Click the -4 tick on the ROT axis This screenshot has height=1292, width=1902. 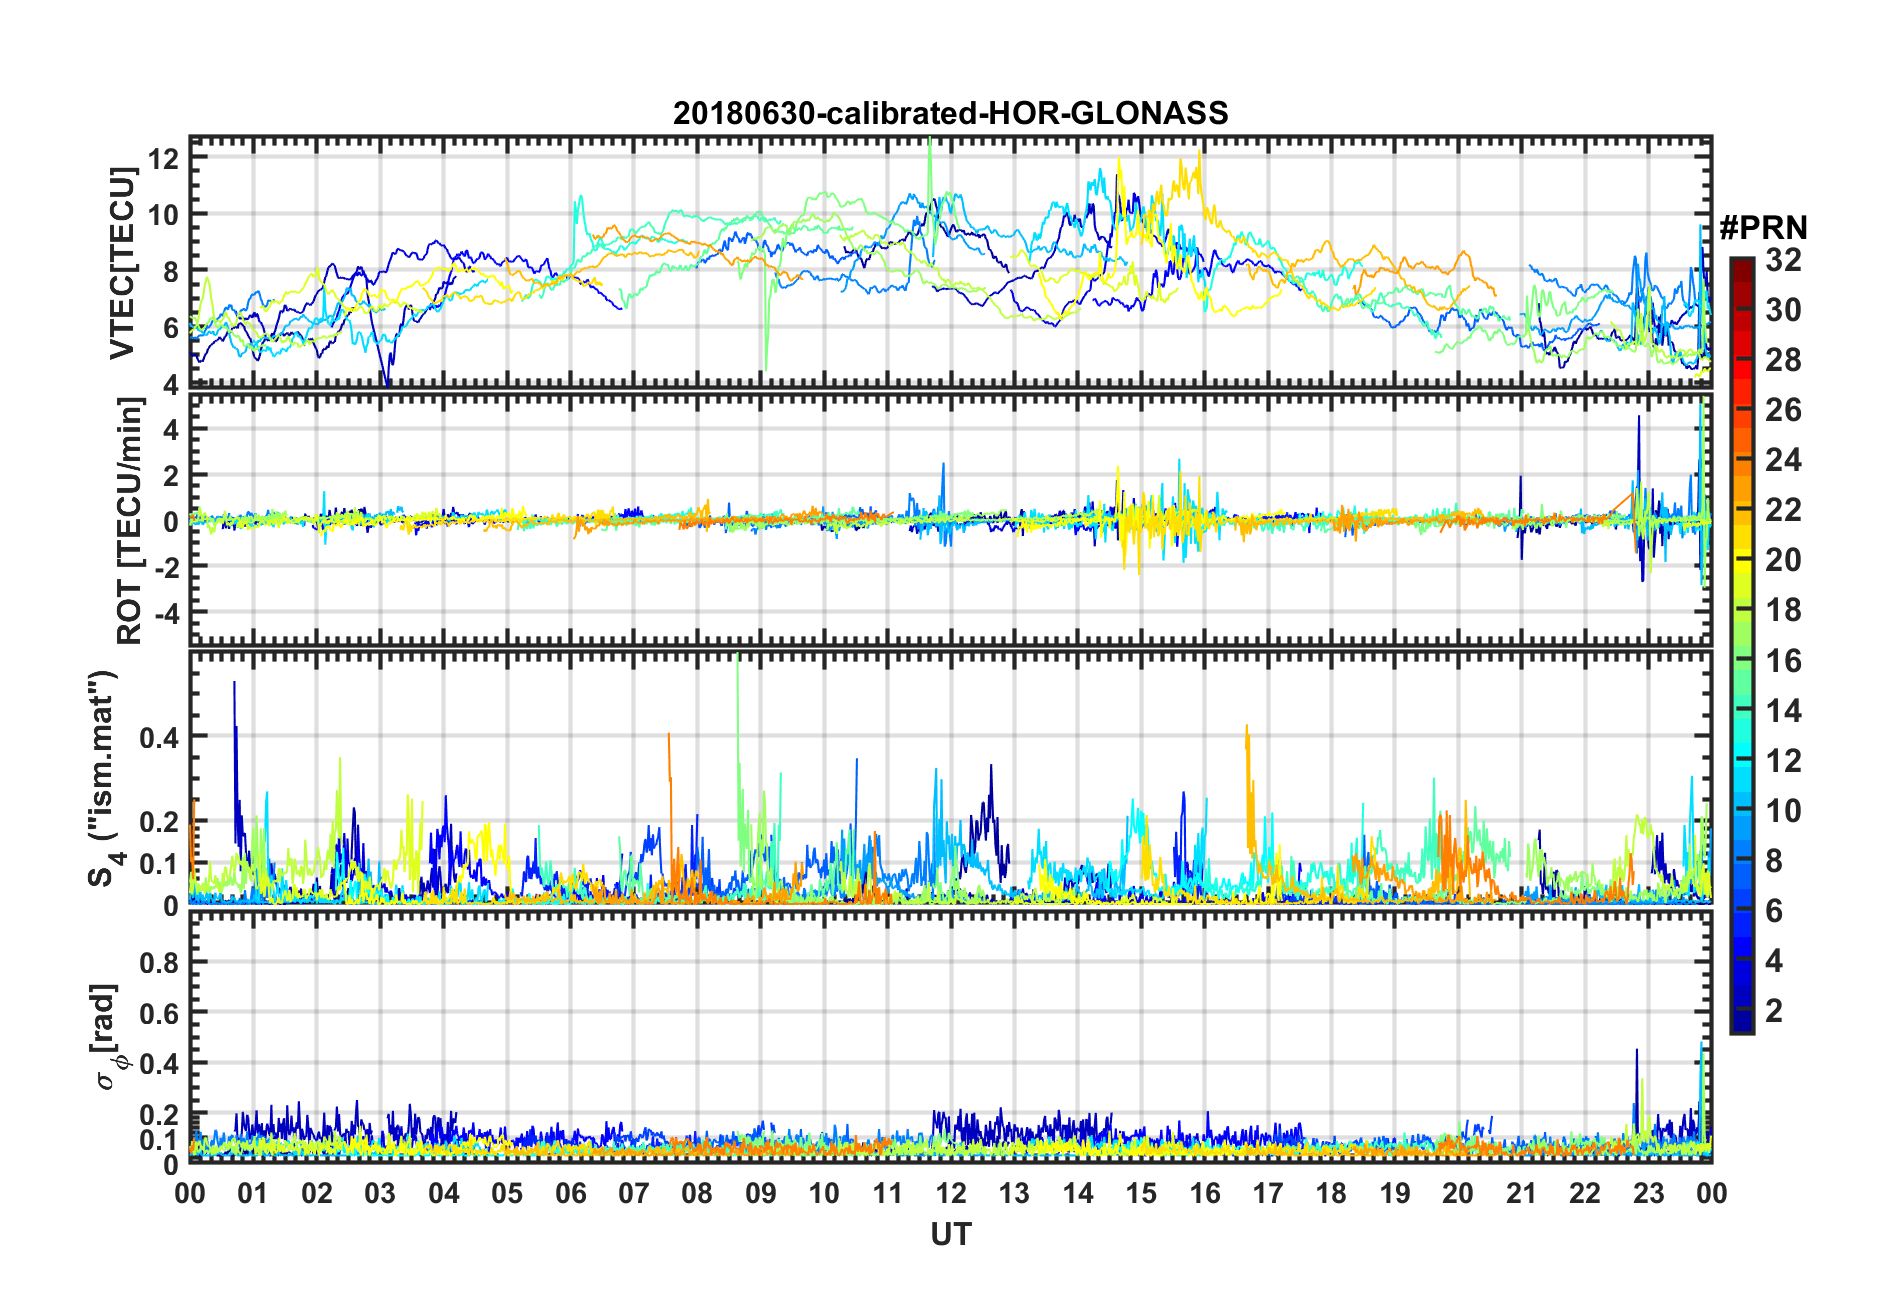pyautogui.click(x=165, y=612)
